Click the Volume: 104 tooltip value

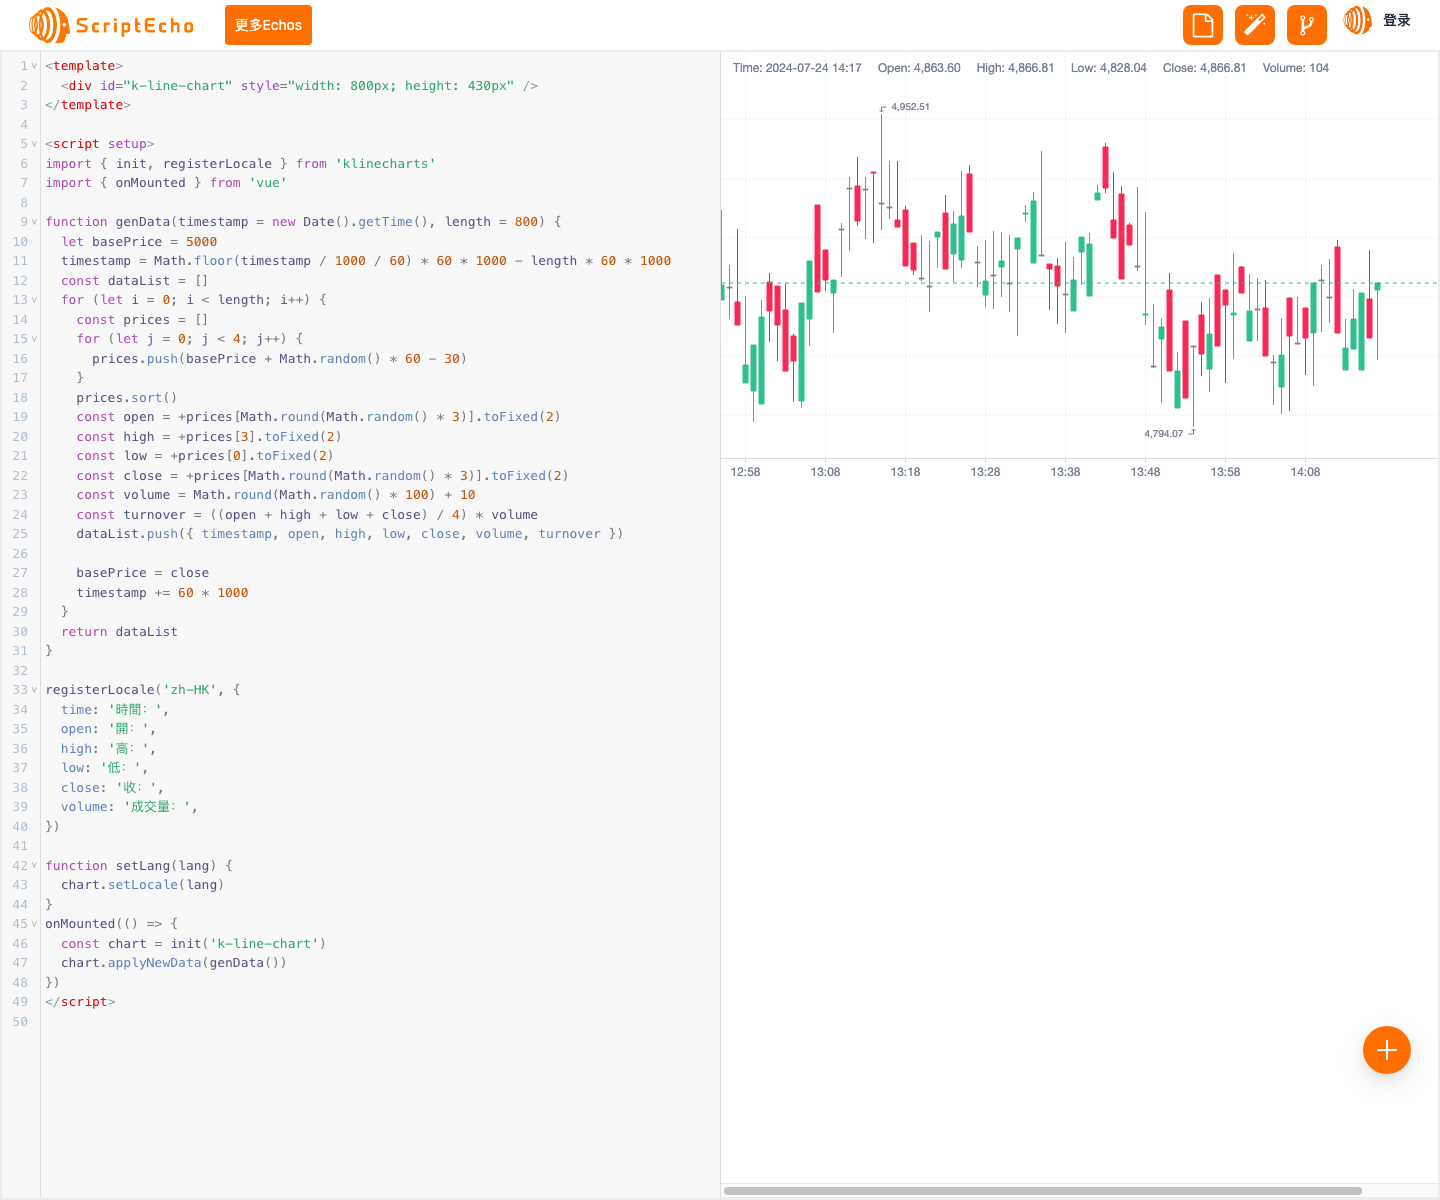tap(1295, 68)
